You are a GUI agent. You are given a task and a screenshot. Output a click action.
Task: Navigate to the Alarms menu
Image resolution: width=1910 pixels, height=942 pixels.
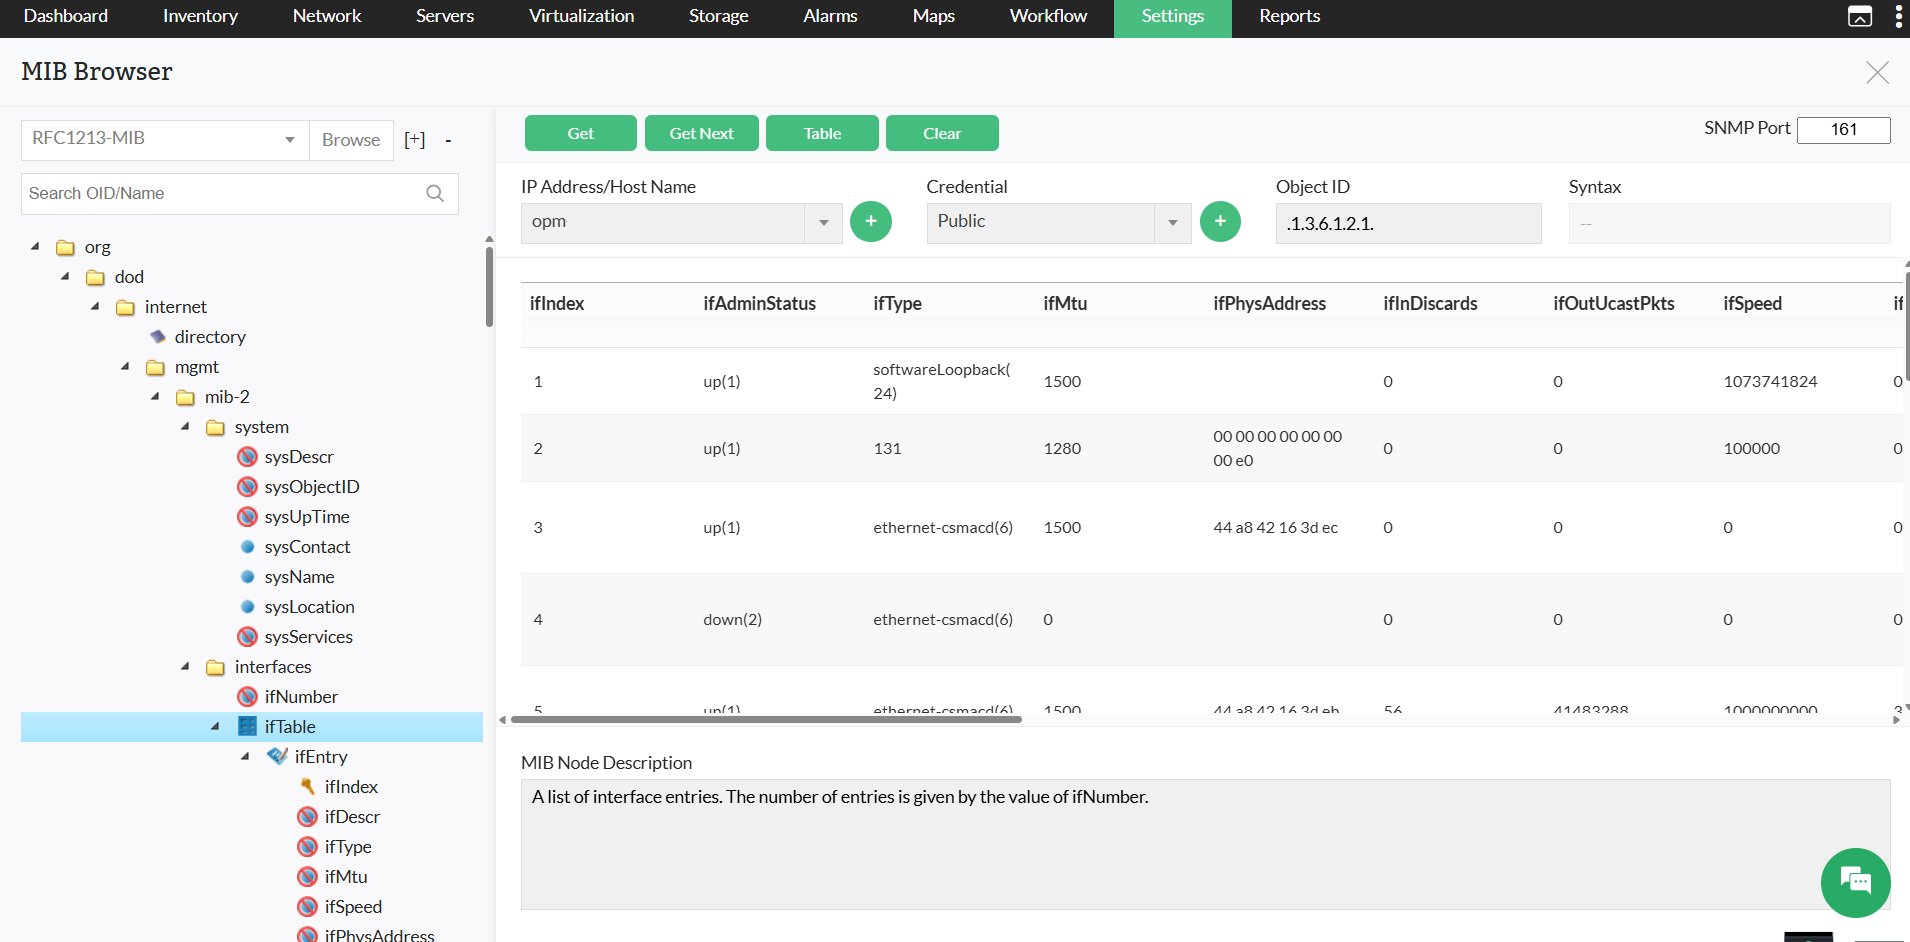(x=830, y=16)
